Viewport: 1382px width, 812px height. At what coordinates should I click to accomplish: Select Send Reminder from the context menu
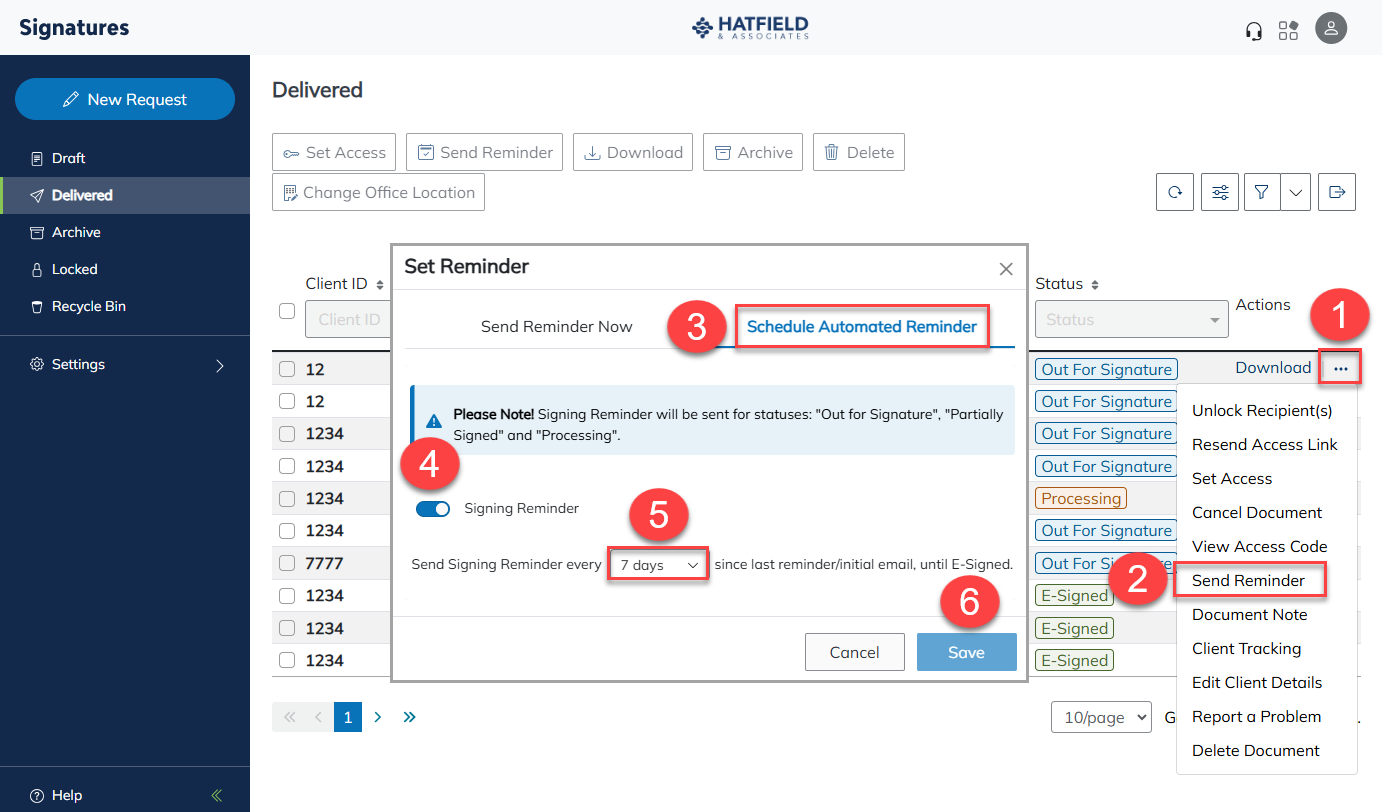click(1249, 580)
